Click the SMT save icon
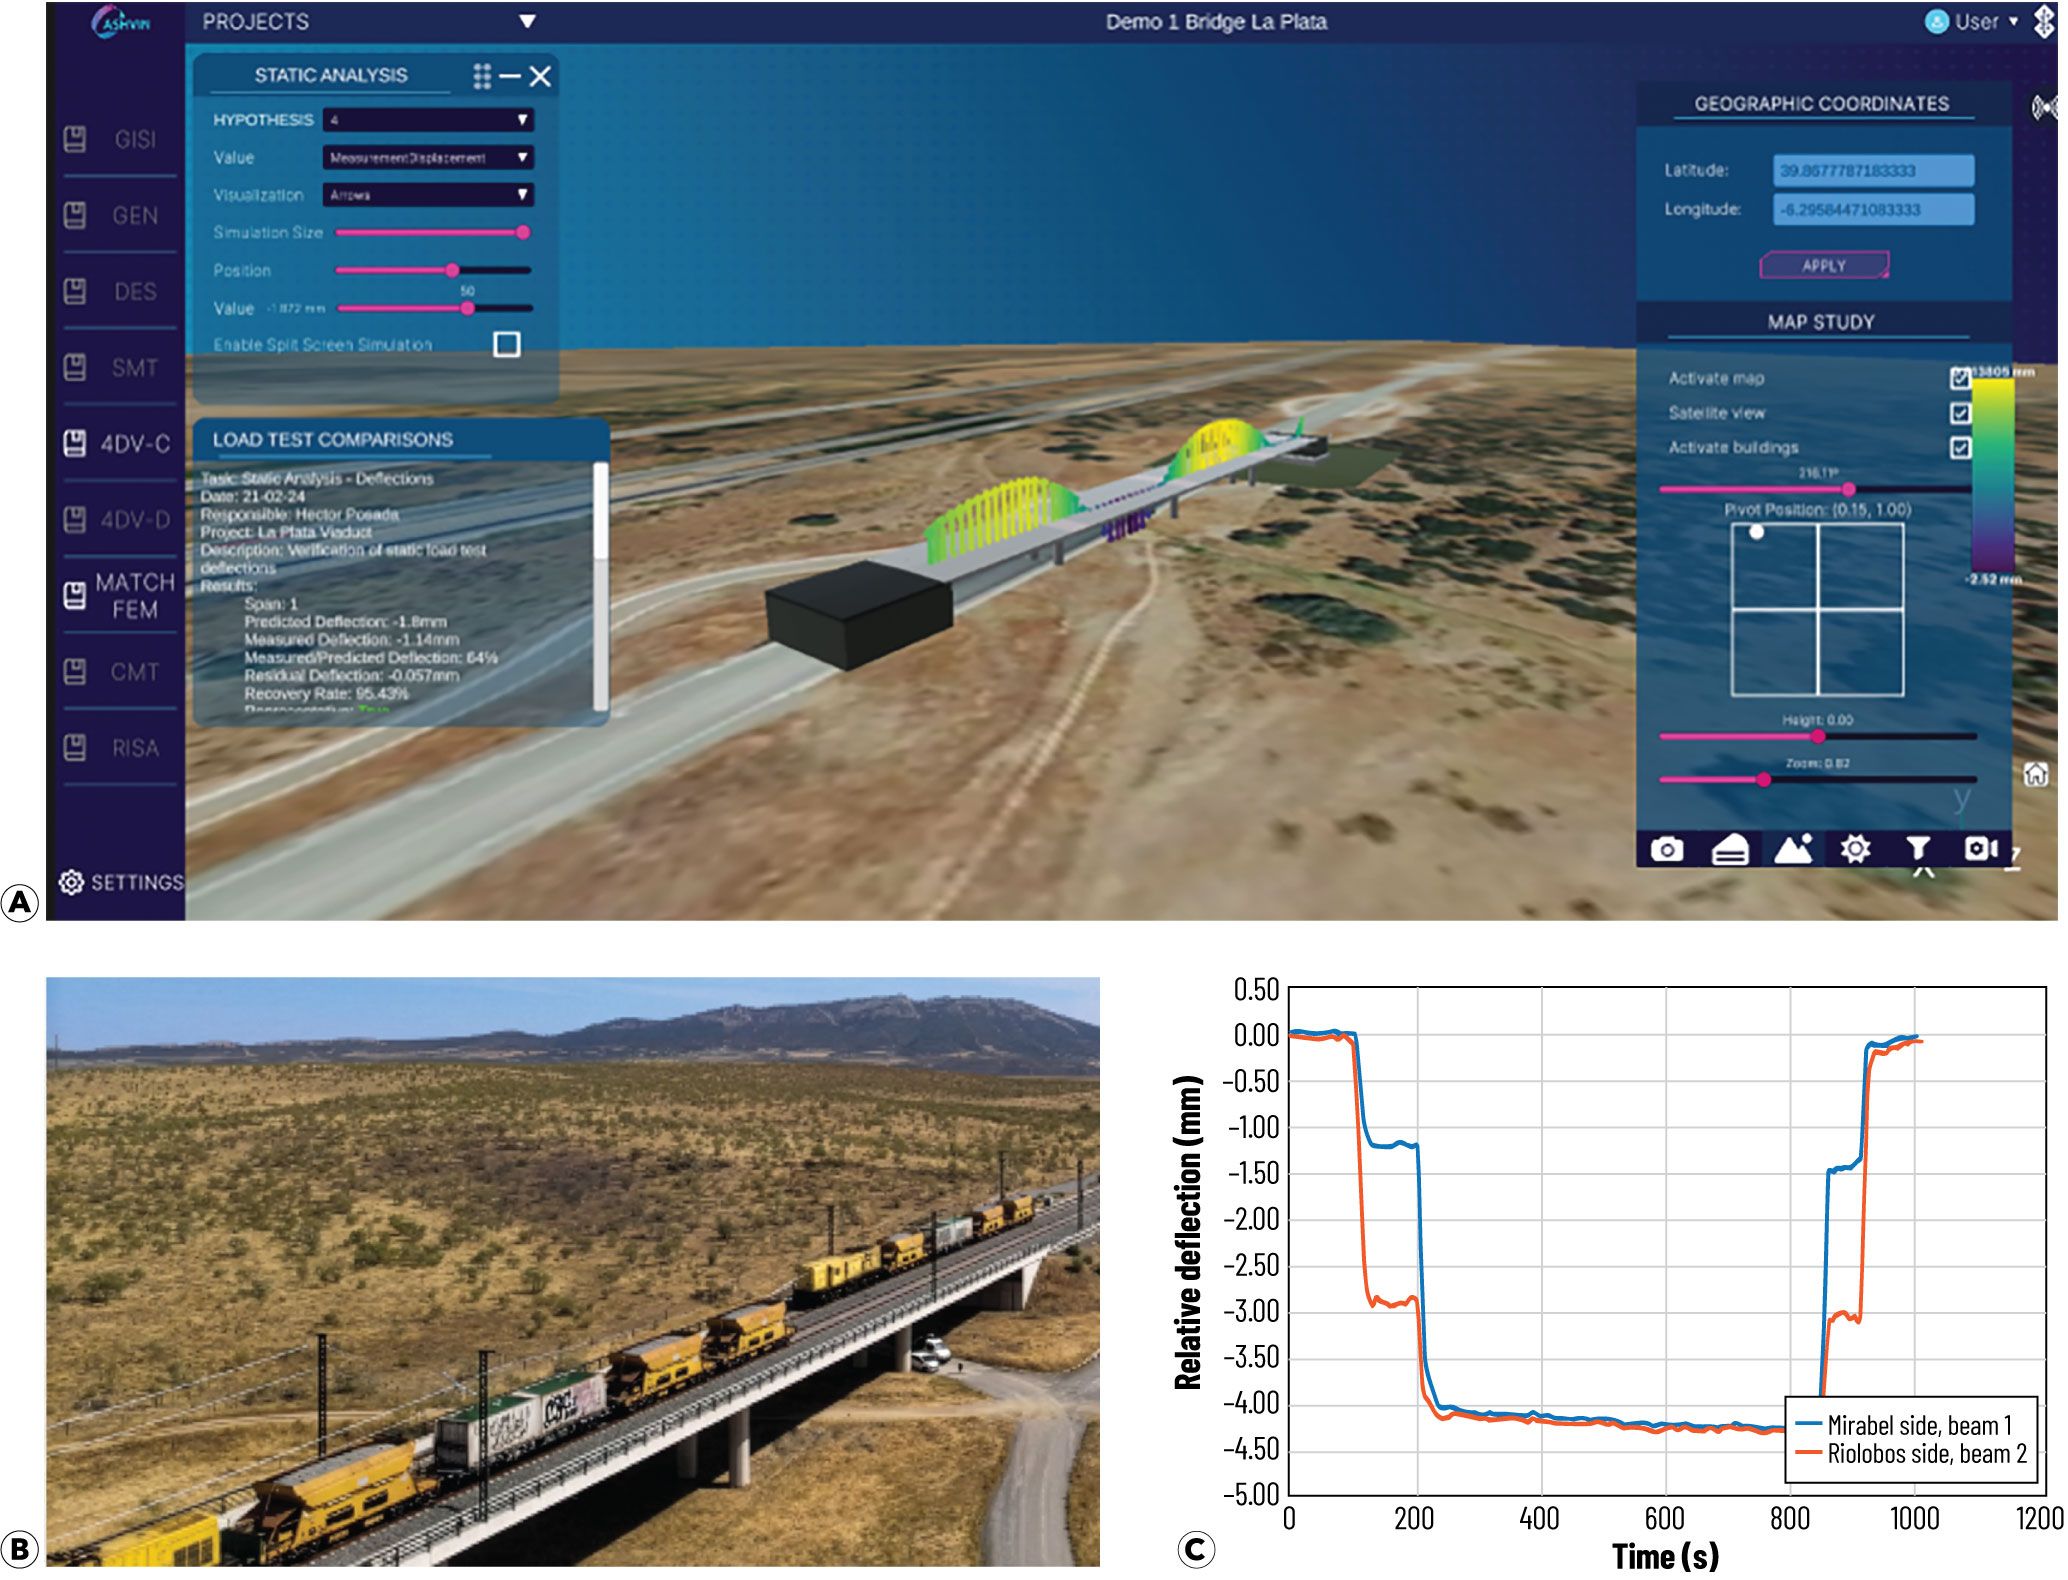2068x1580 pixels. click(75, 367)
